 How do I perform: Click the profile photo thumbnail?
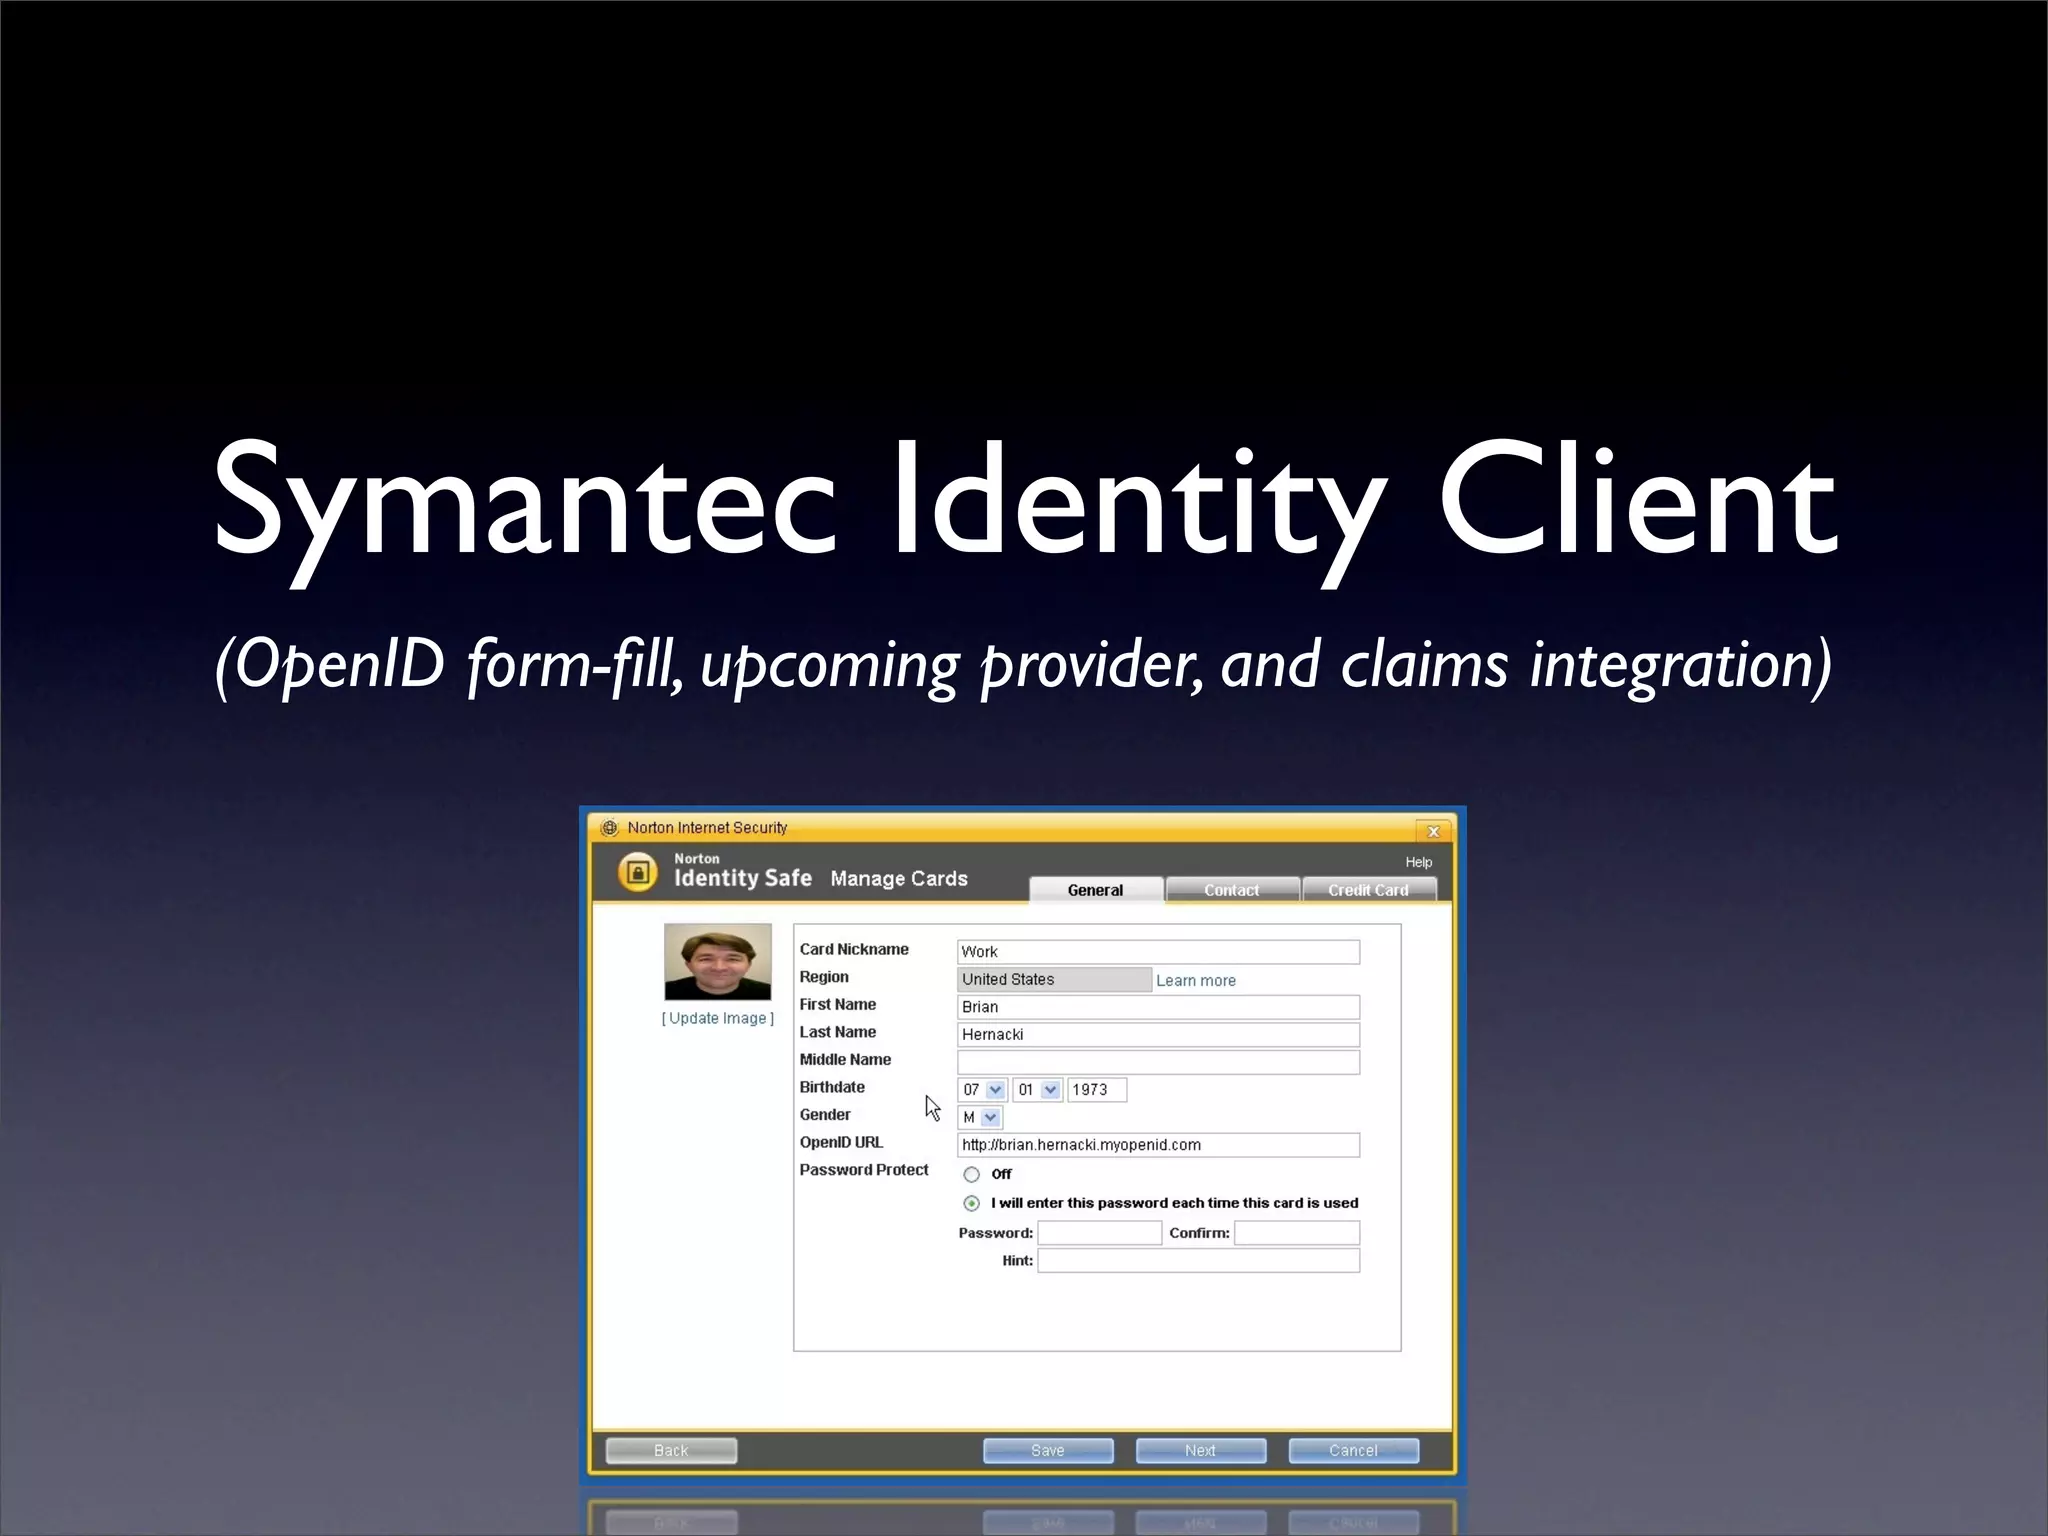[718, 962]
